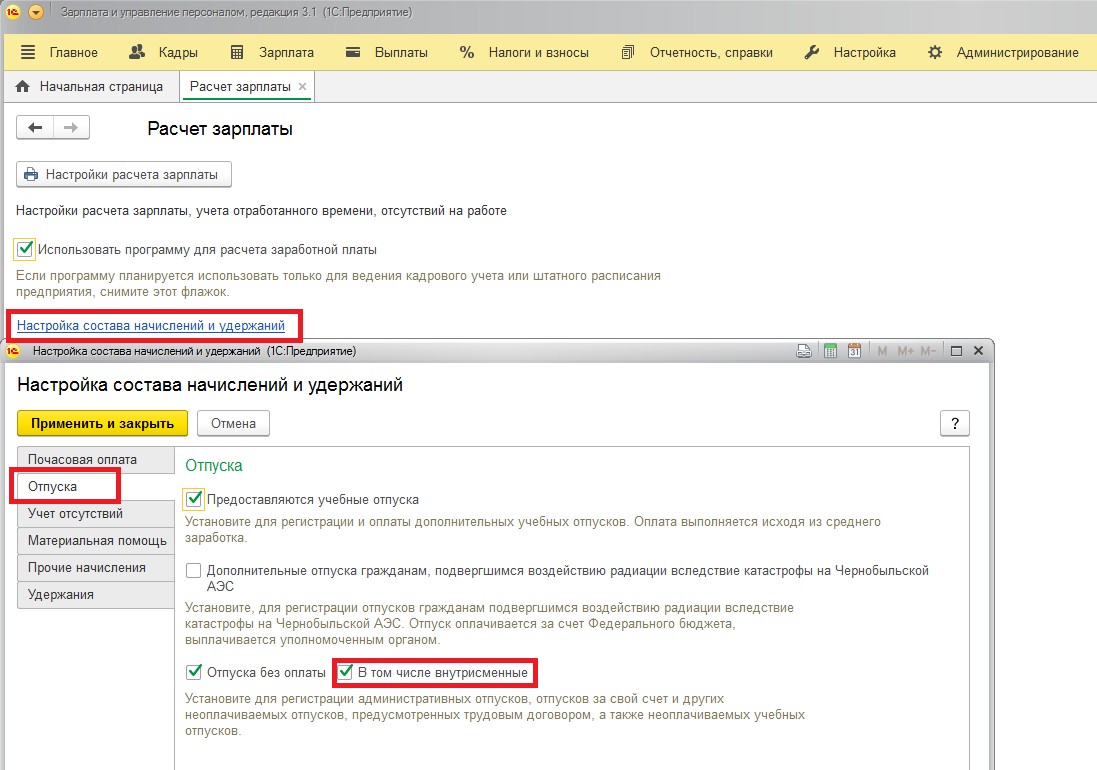
Task: Close the Расчет зарплаты tab
Action: pos(303,87)
